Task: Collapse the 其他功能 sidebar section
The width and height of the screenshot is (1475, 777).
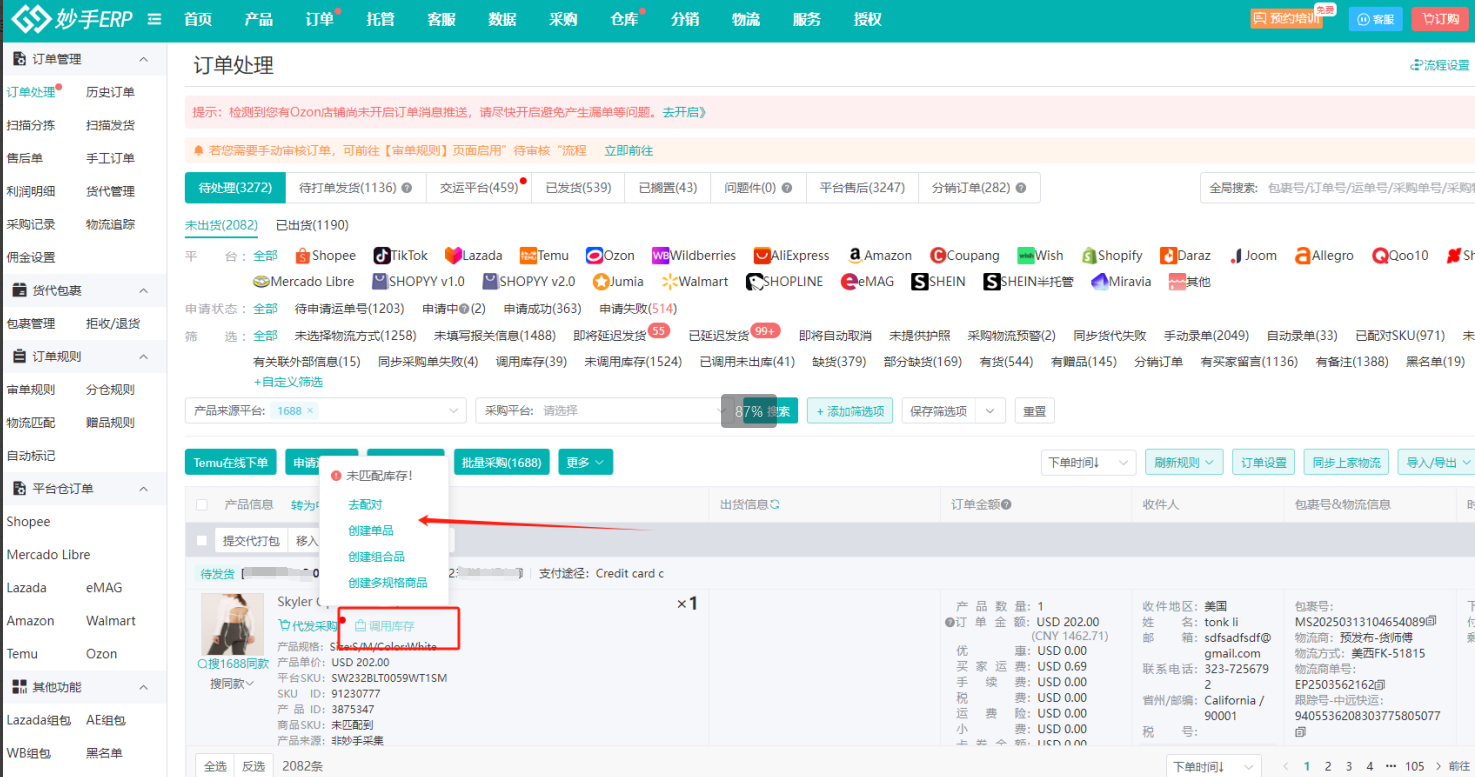Action: pos(143,687)
